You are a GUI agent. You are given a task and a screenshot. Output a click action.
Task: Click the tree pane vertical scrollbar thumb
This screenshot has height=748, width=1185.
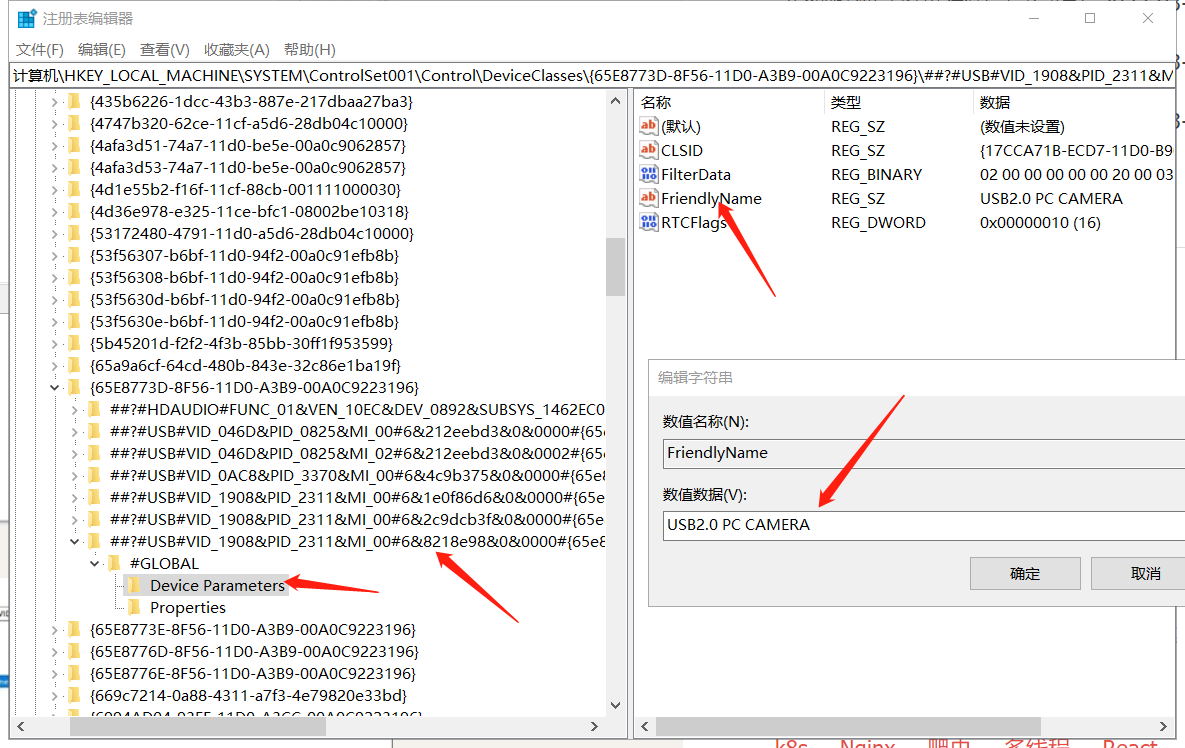click(615, 267)
